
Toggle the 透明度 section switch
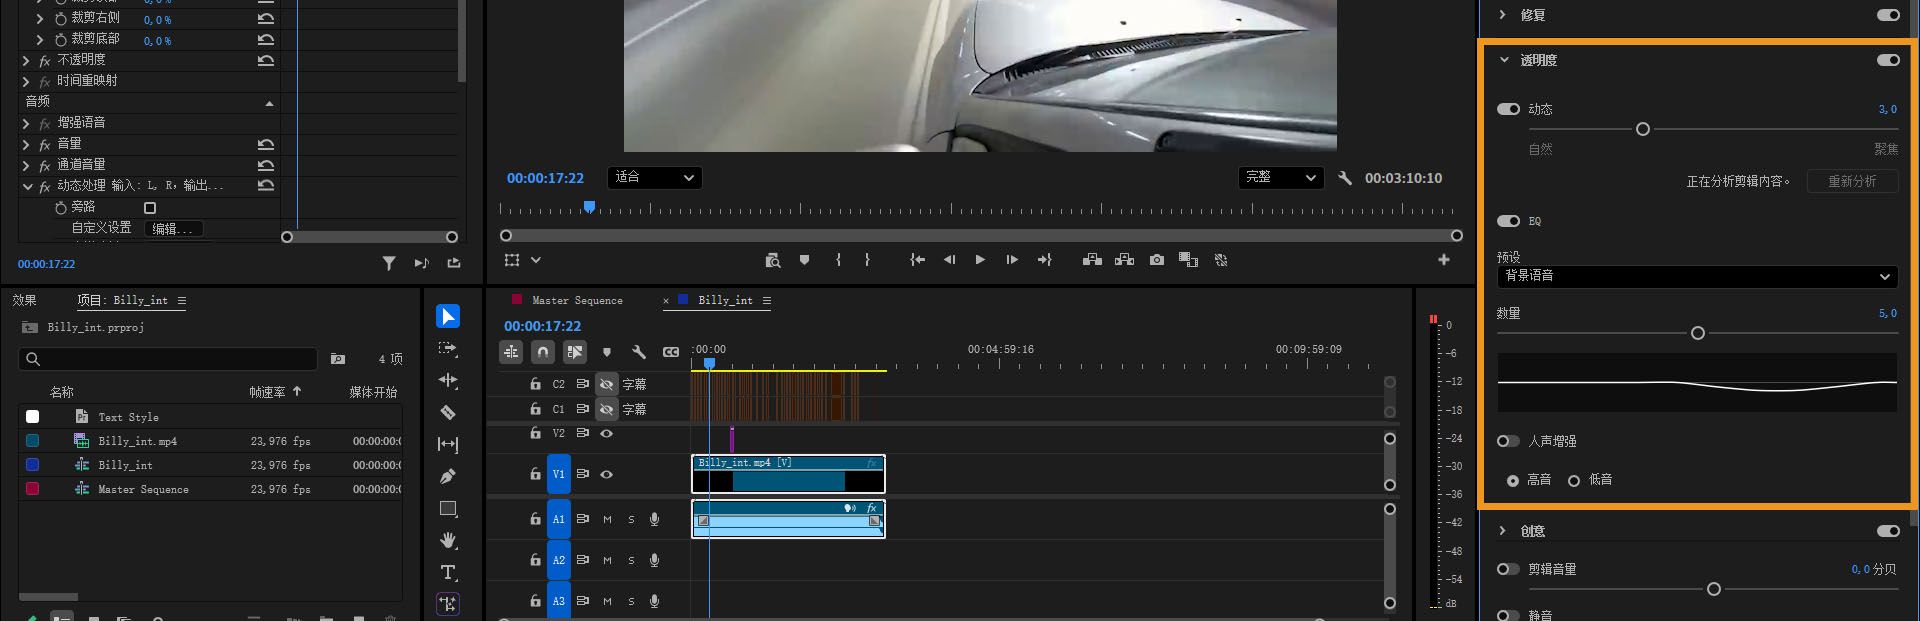tap(1888, 60)
